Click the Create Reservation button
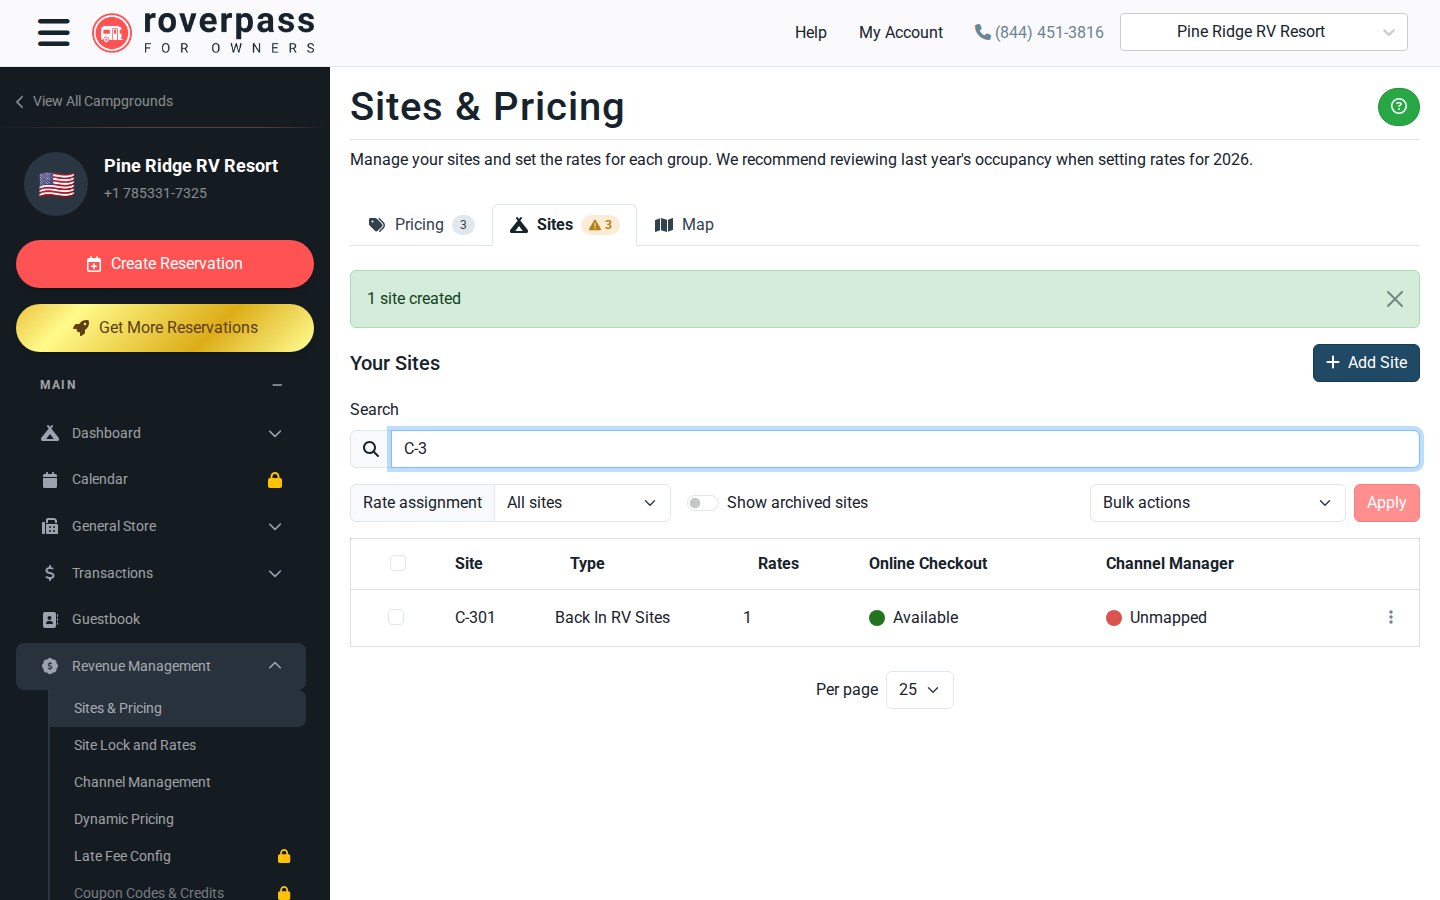This screenshot has width=1440, height=900. [x=165, y=264]
